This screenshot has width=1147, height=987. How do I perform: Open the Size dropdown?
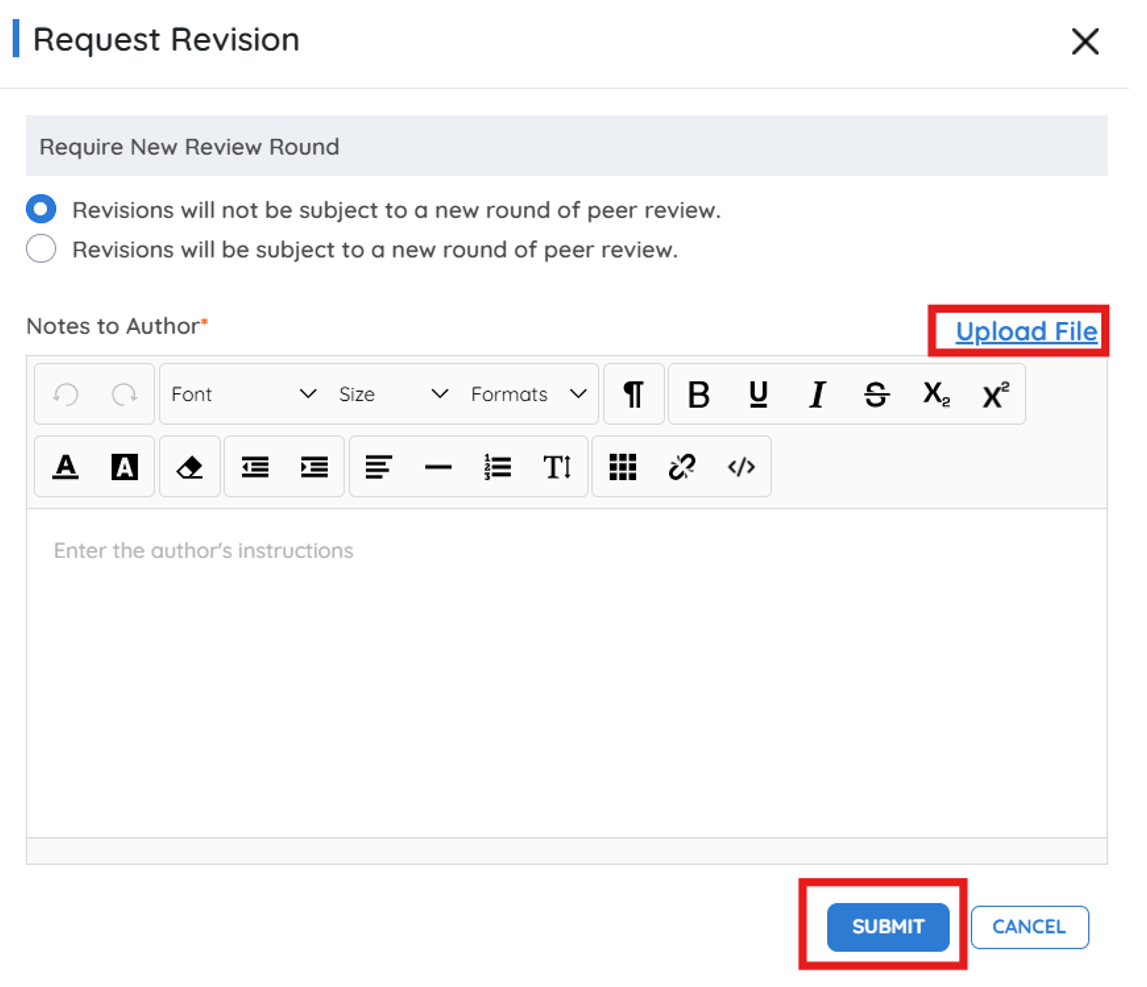[x=393, y=394]
